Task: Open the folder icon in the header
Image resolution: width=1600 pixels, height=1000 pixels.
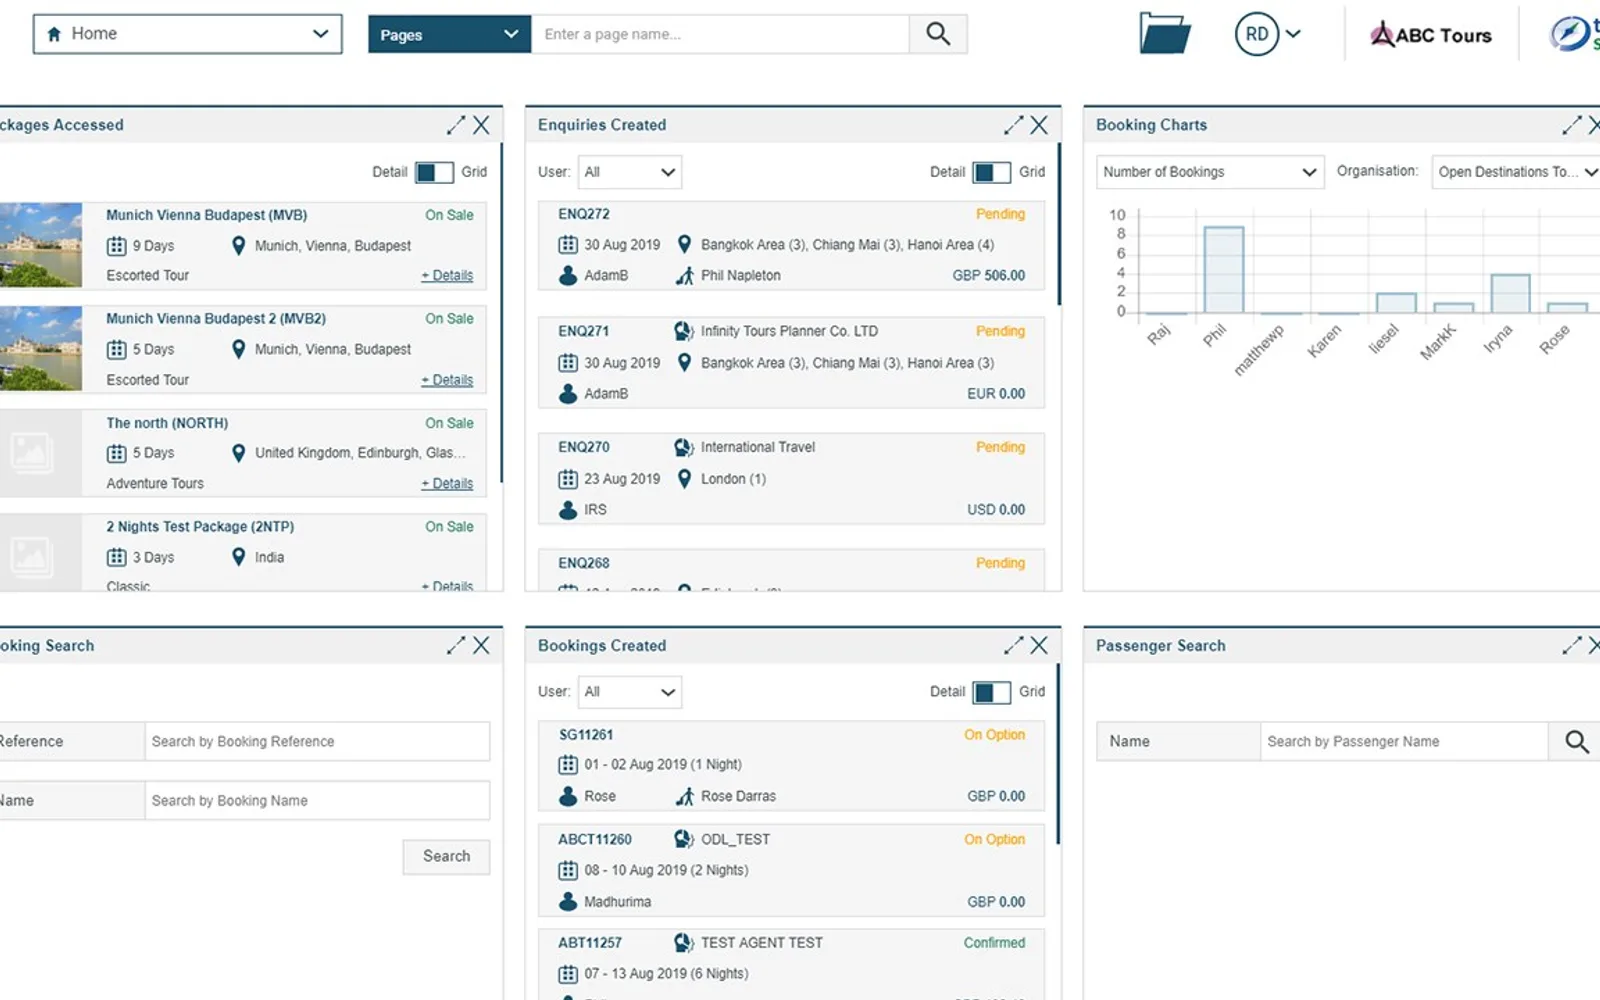Action: (x=1165, y=33)
